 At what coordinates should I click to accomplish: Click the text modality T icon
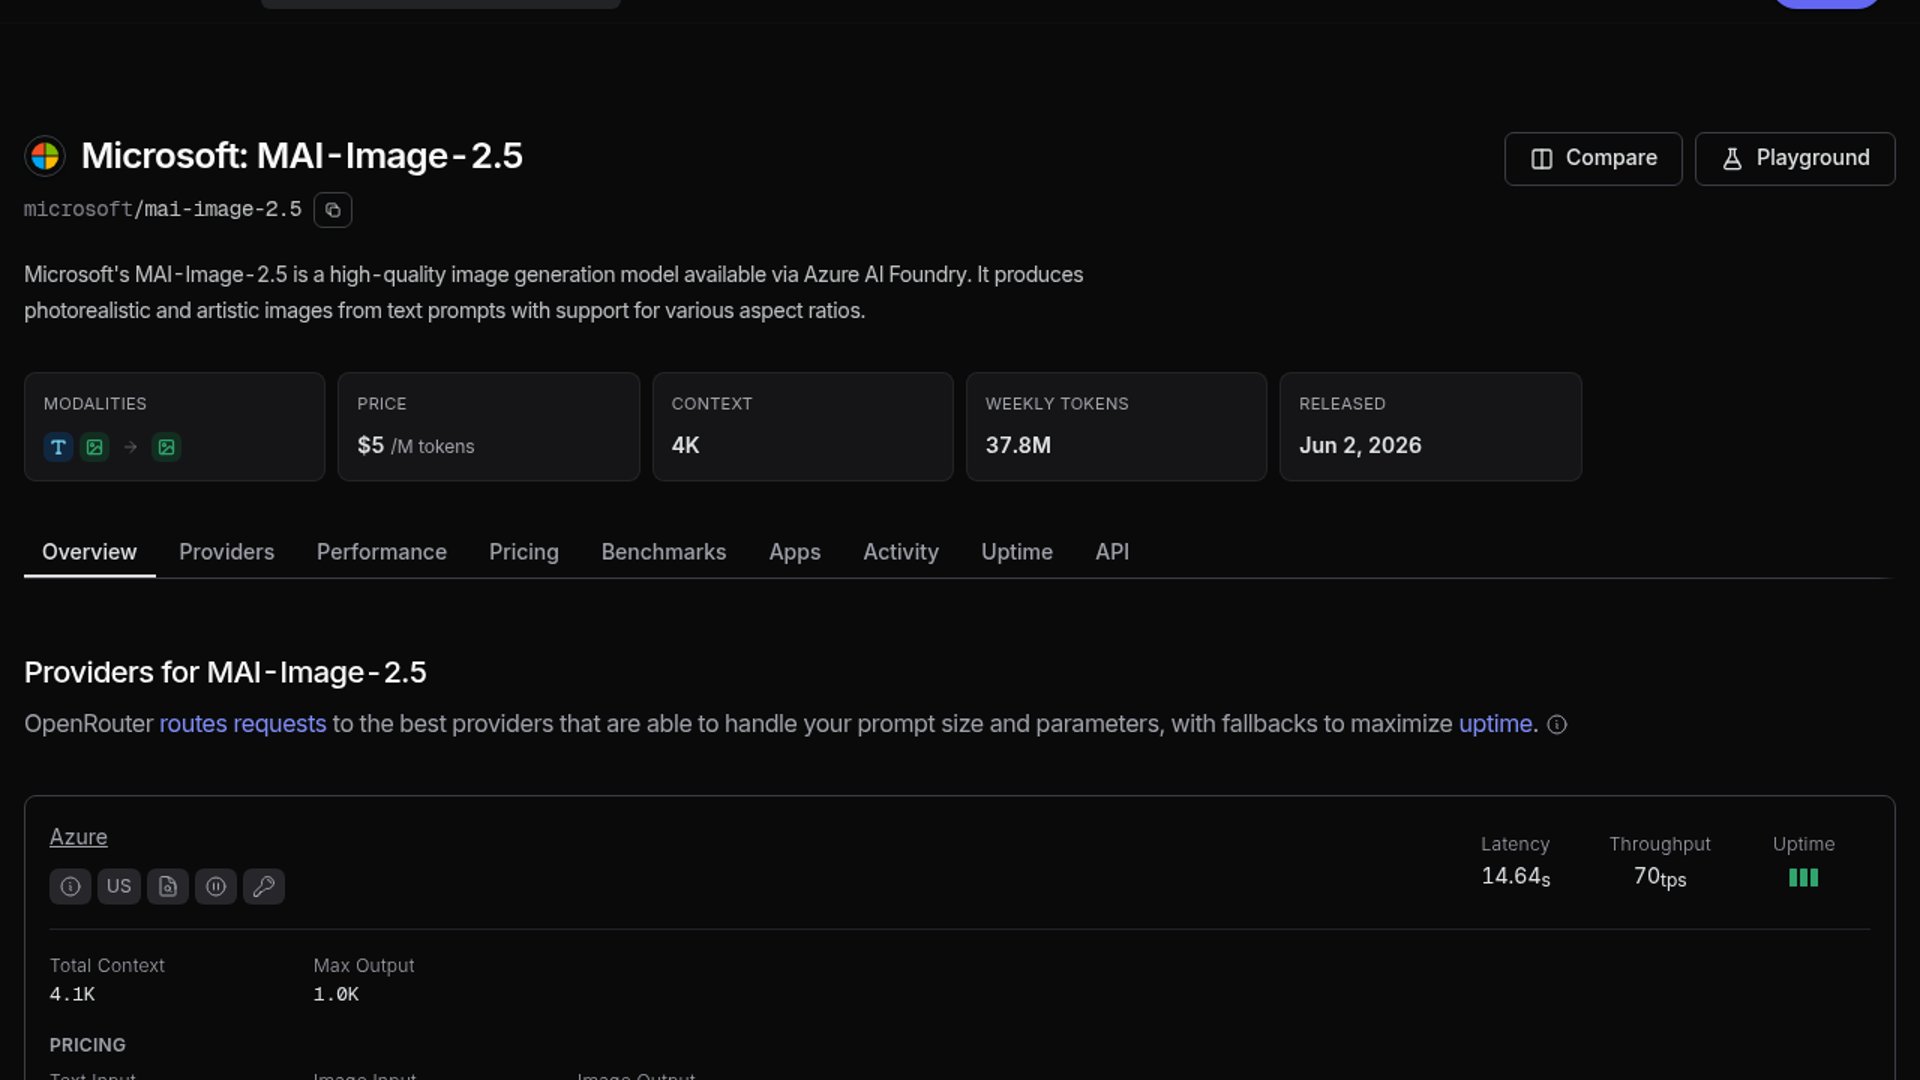(58, 447)
